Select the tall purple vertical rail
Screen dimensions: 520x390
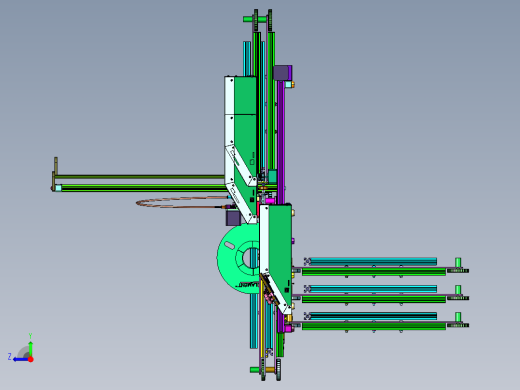pyautogui.click(x=281, y=143)
